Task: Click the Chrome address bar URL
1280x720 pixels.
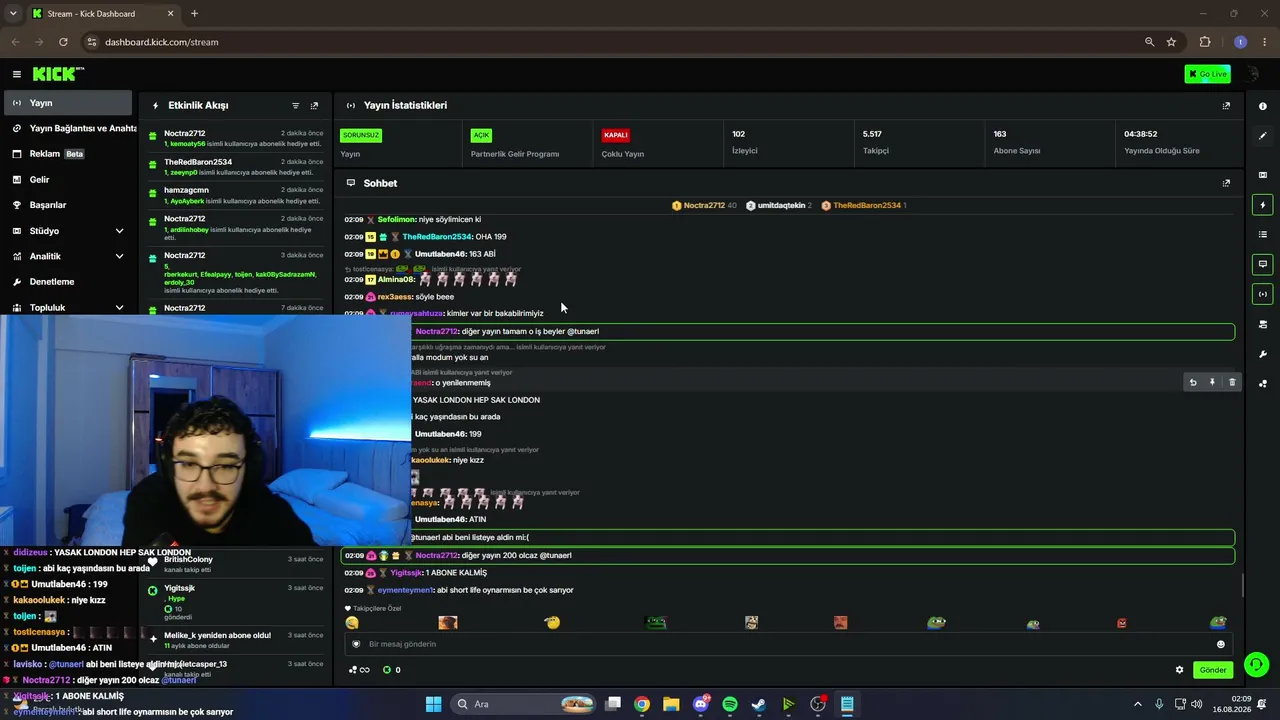Action: pyautogui.click(x=161, y=42)
